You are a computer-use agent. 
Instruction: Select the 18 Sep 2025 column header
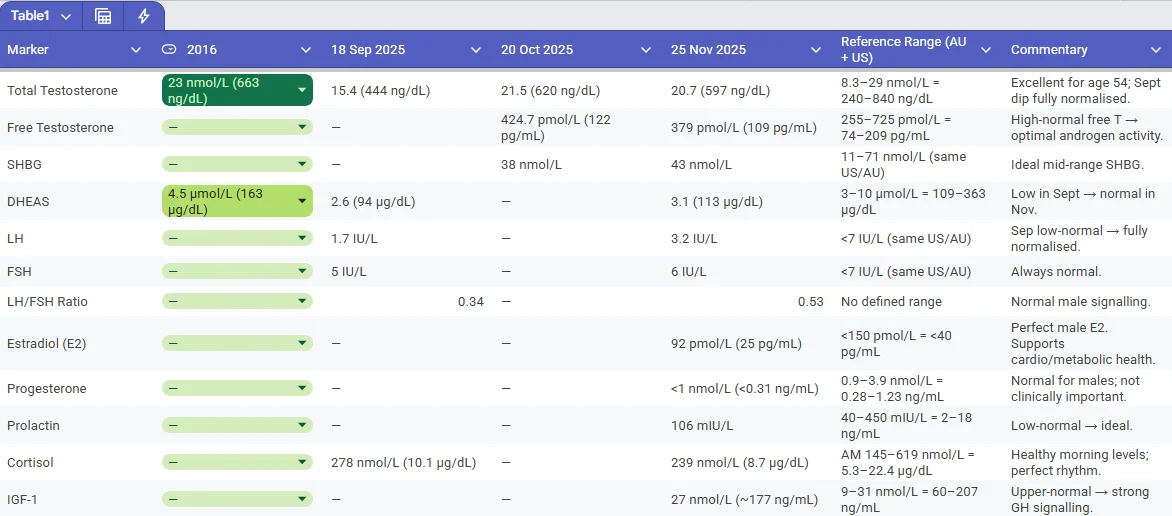tap(368, 50)
